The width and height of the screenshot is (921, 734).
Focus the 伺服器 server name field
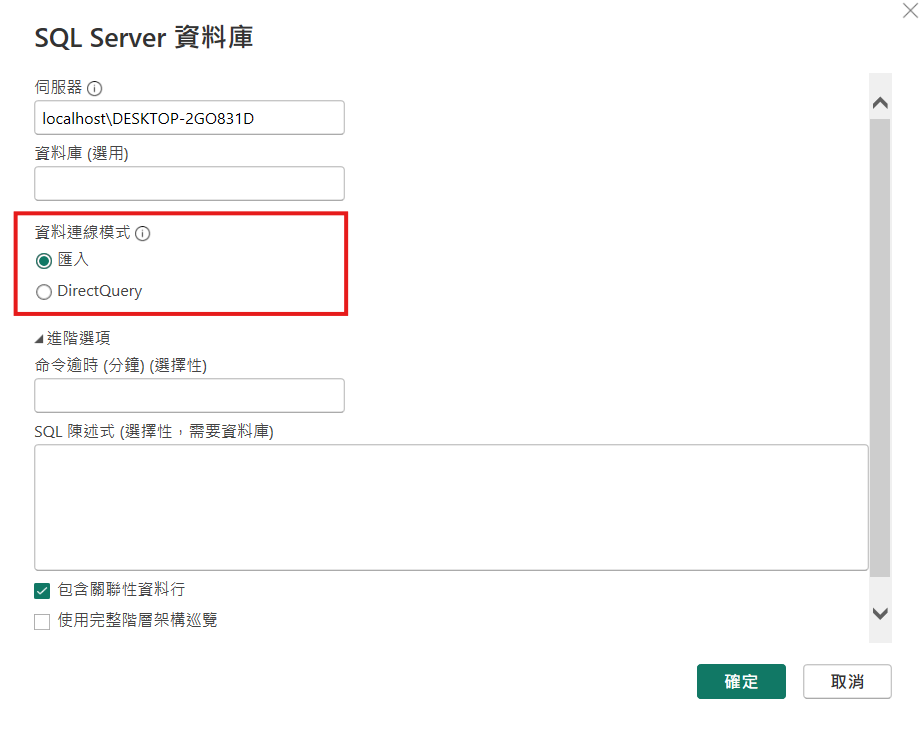[x=189, y=117]
